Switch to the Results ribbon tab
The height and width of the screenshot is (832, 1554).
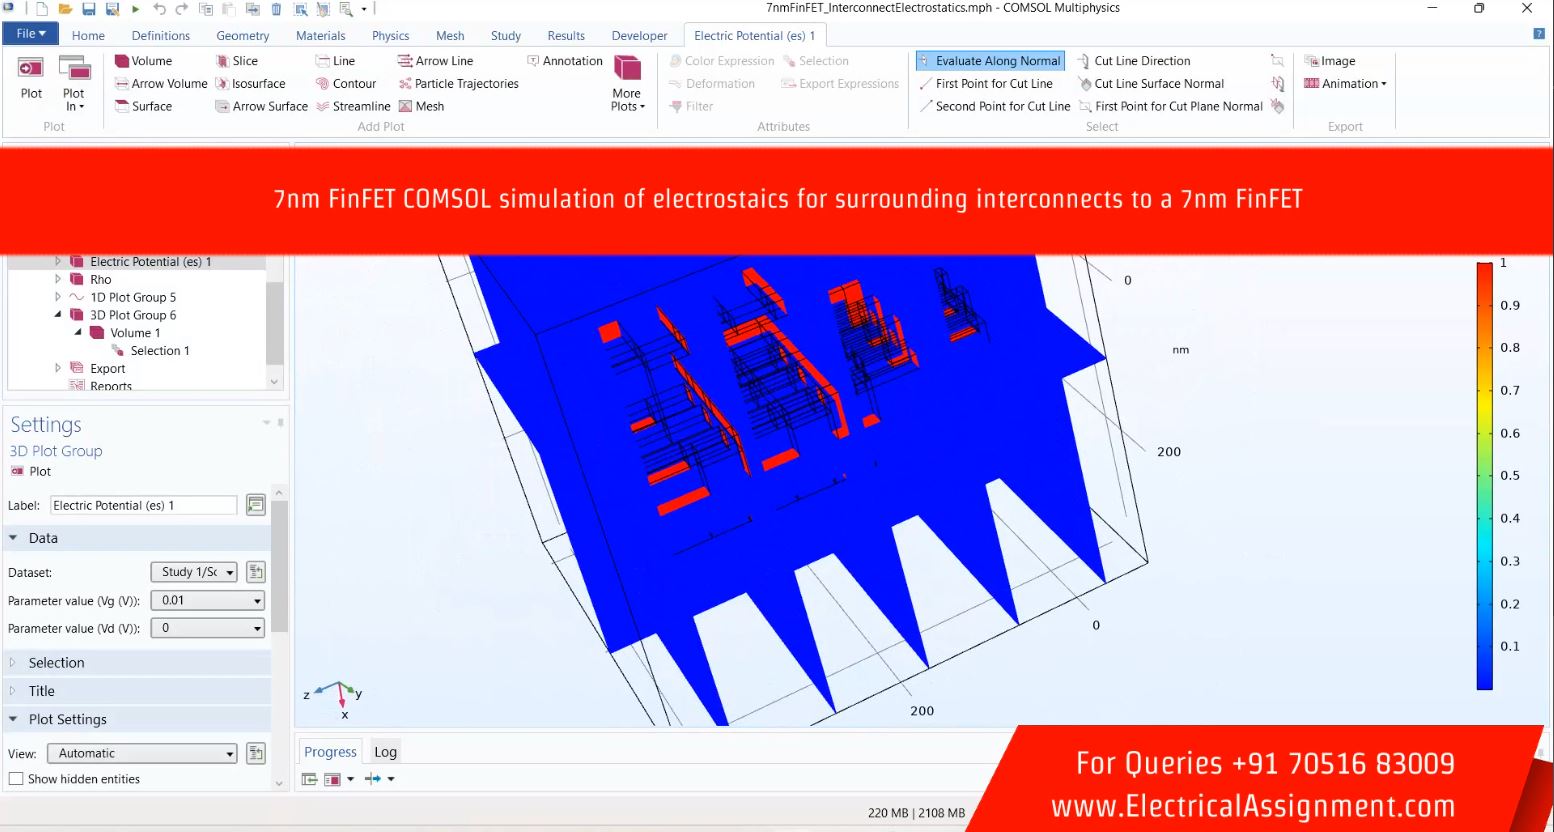coord(566,36)
